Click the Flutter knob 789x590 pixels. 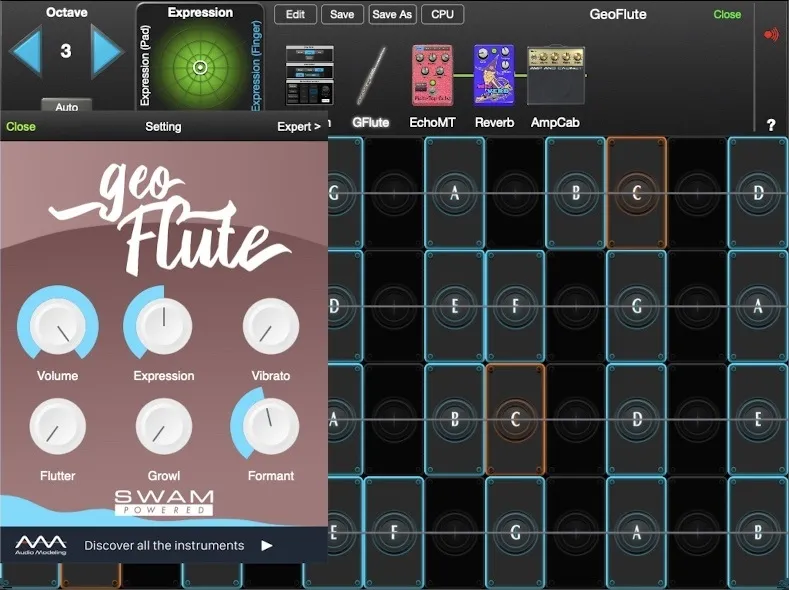57,426
